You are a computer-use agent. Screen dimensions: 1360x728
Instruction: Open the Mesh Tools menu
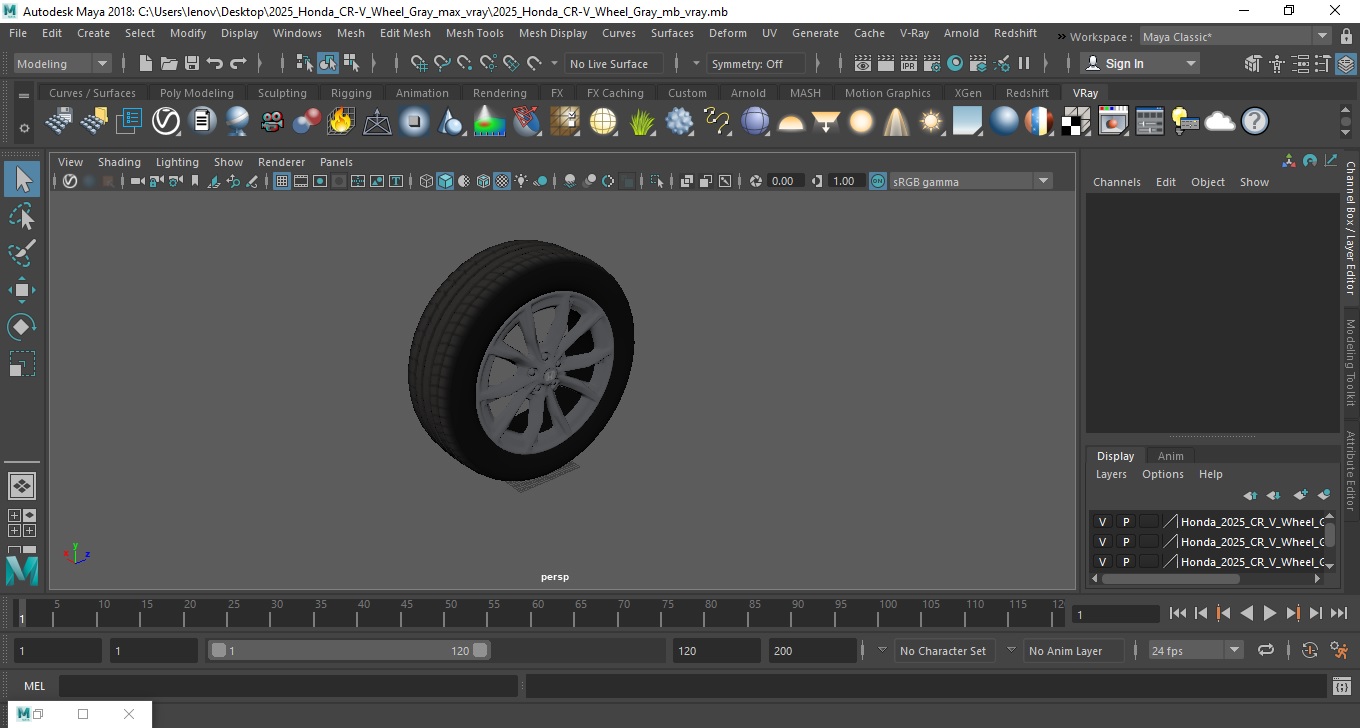click(x=474, y=33)
